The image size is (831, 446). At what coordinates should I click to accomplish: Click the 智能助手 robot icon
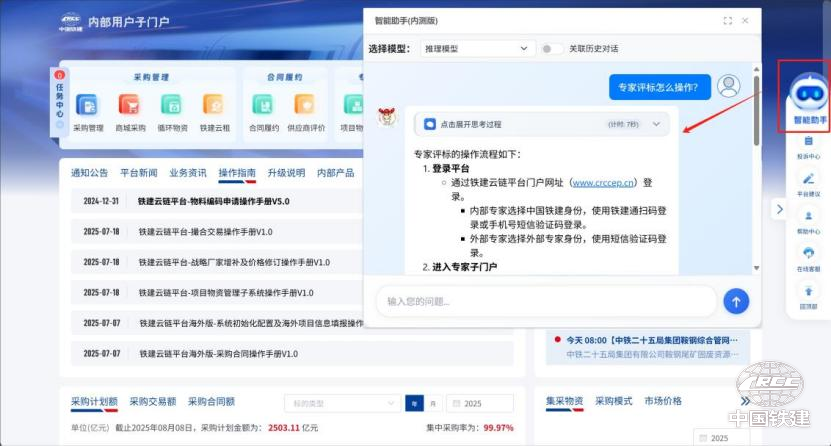[808, 94]
